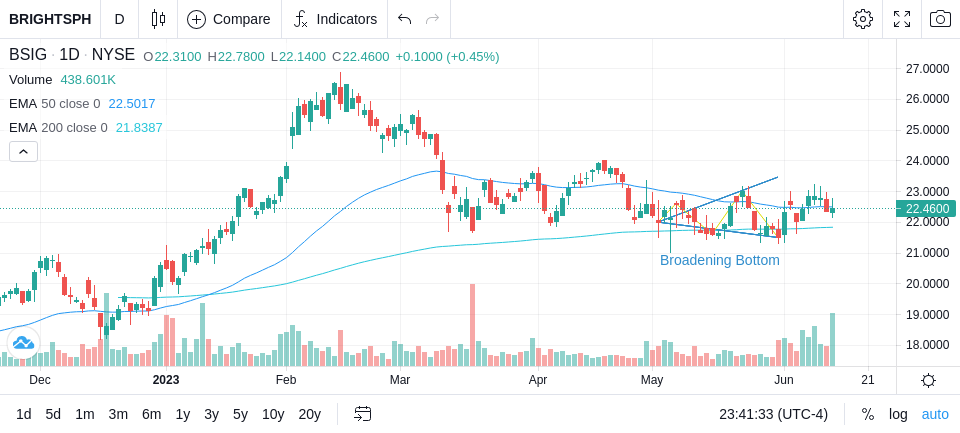
Task: Click the close value C22.4600
Action: click(361, 57)
